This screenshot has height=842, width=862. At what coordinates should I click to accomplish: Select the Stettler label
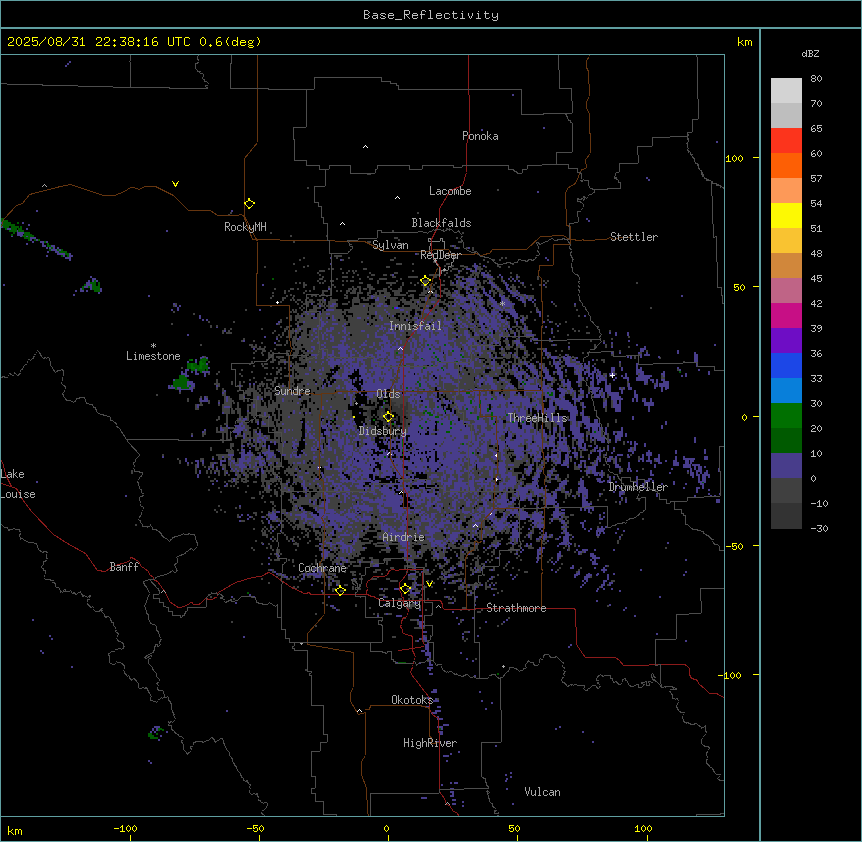(634, 237)
